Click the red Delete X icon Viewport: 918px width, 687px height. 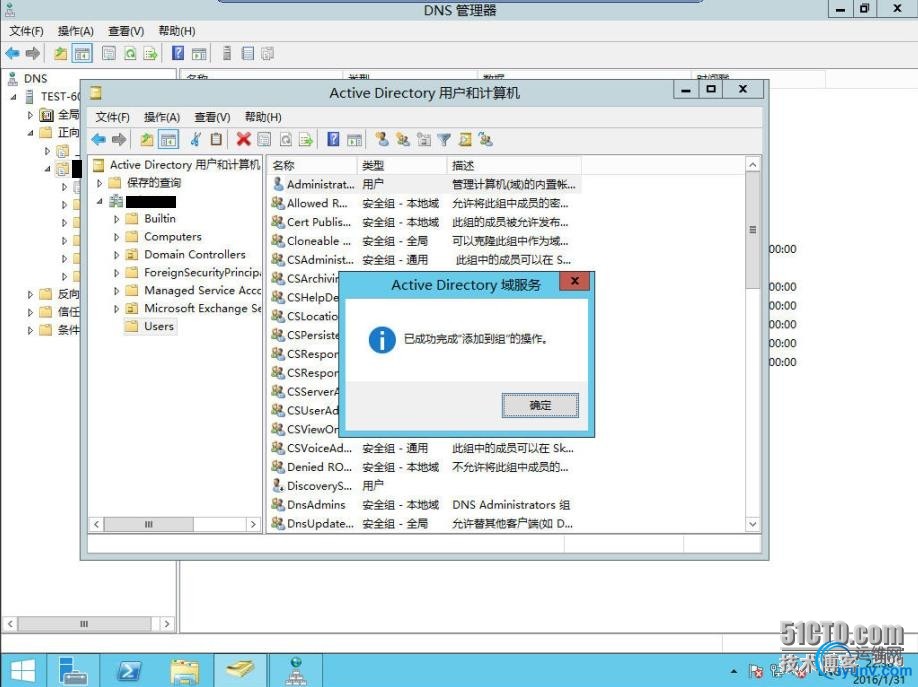(x=244, y=139)
